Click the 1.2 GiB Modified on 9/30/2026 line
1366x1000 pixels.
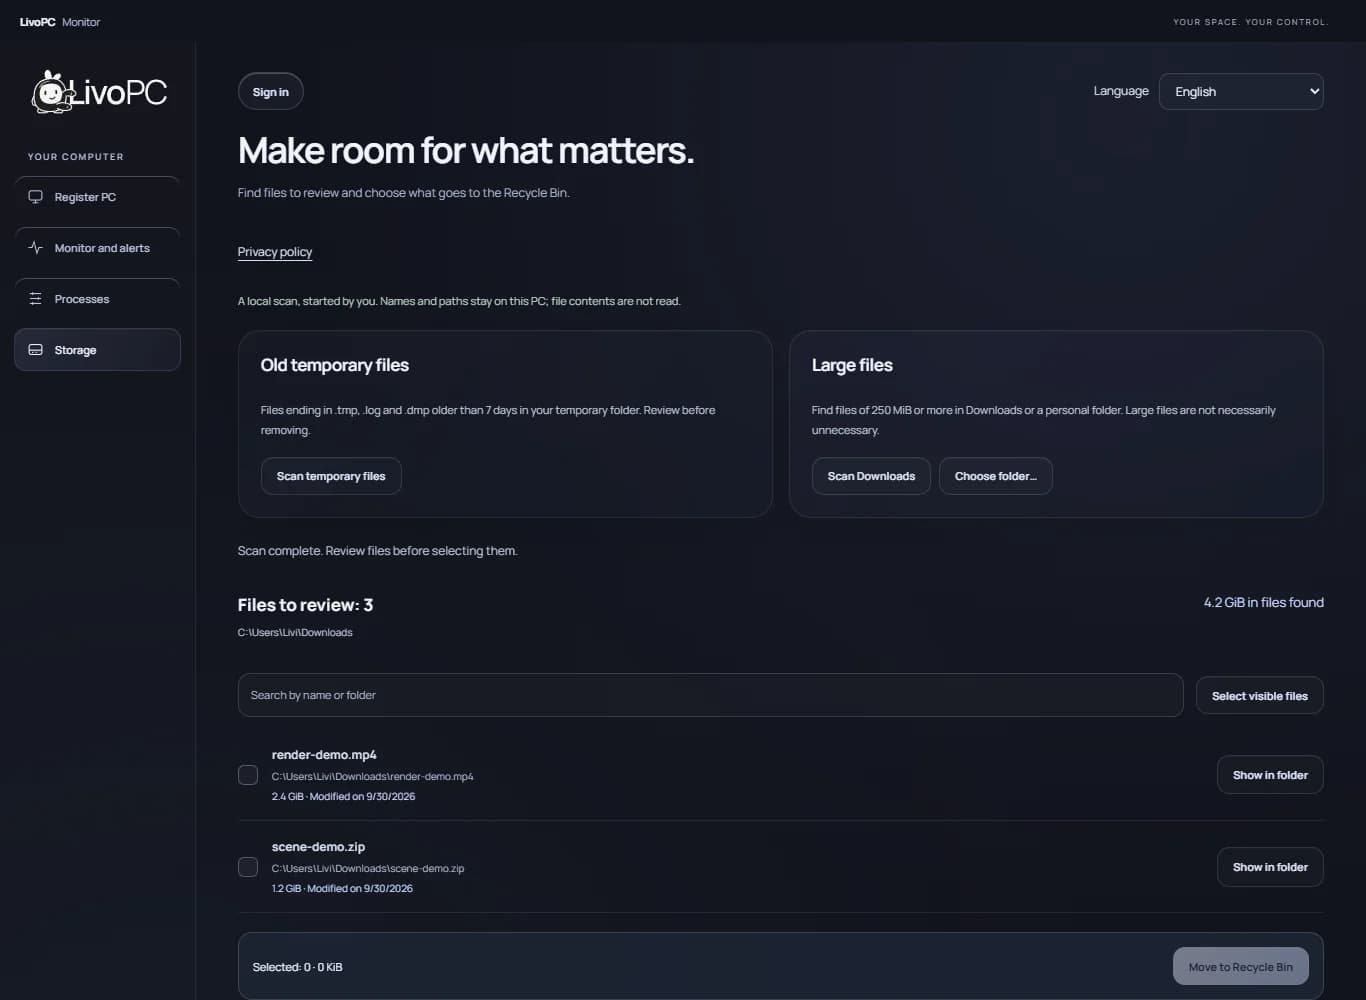click(342, 889)
